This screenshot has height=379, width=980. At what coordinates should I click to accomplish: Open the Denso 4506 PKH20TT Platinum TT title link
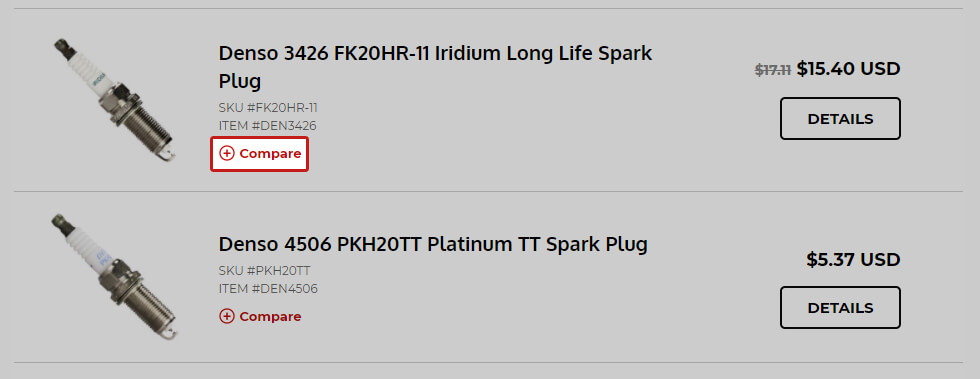pyautogui.click(x=433, y=244)
